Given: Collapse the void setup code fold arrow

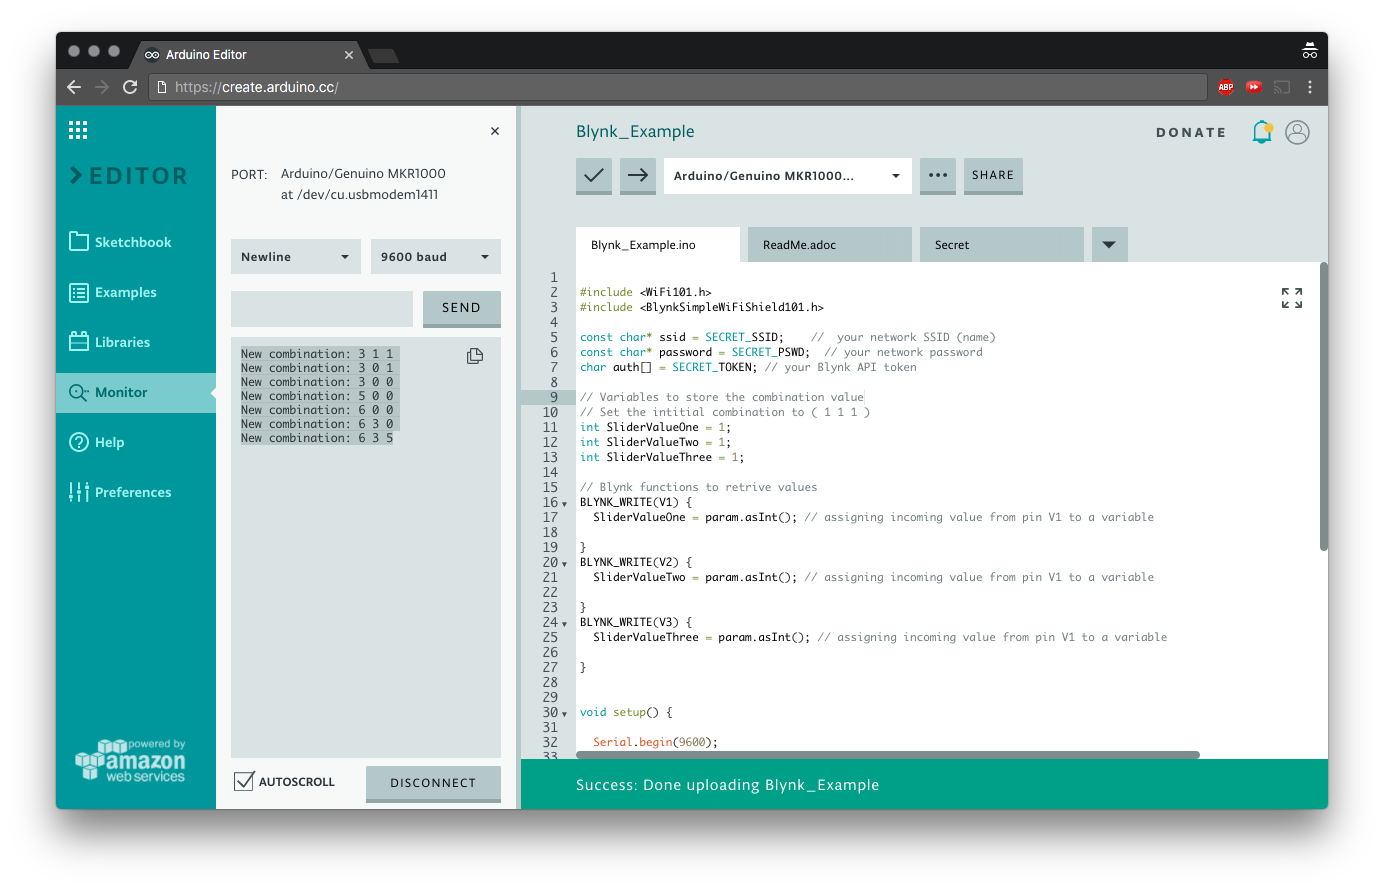Looking at the screenshot, I should pos(565,714).
